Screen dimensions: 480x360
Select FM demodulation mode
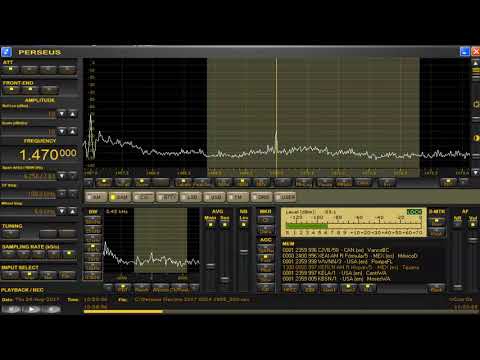(238, 197)
